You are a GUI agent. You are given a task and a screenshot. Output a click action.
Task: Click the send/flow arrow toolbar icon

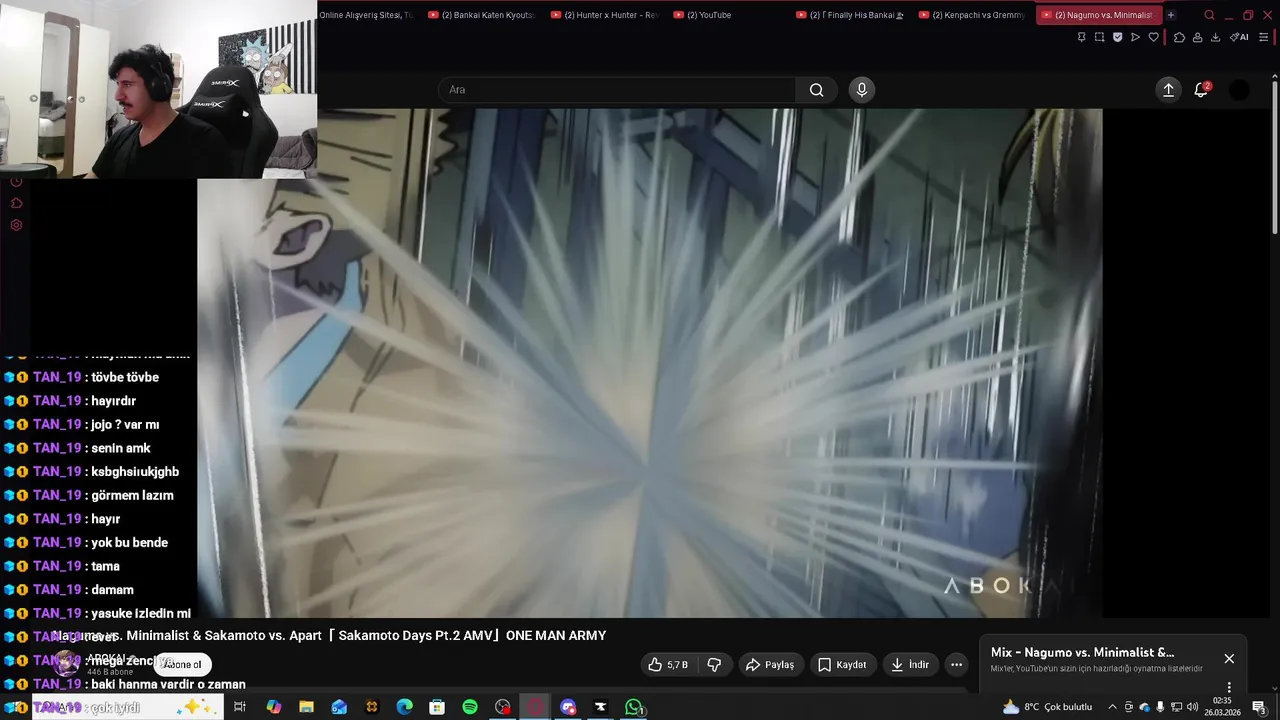pyautogui.click(x=1135, y=37)
